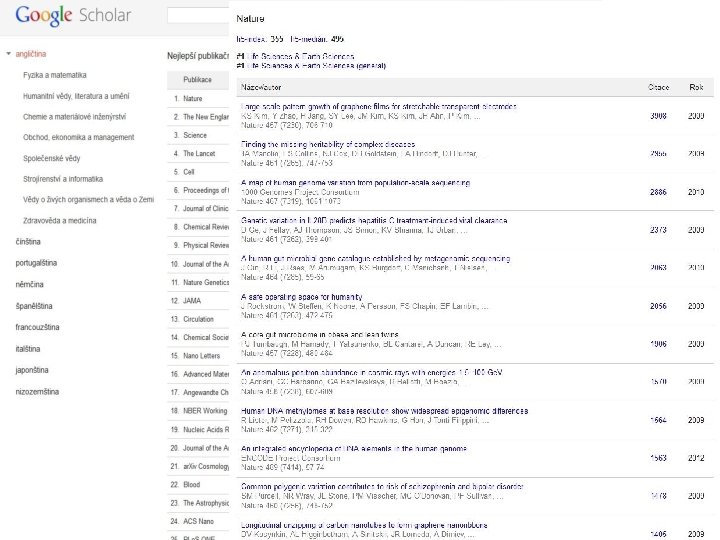Open the Google Scholar logo home link

click(x=73, y=16)
